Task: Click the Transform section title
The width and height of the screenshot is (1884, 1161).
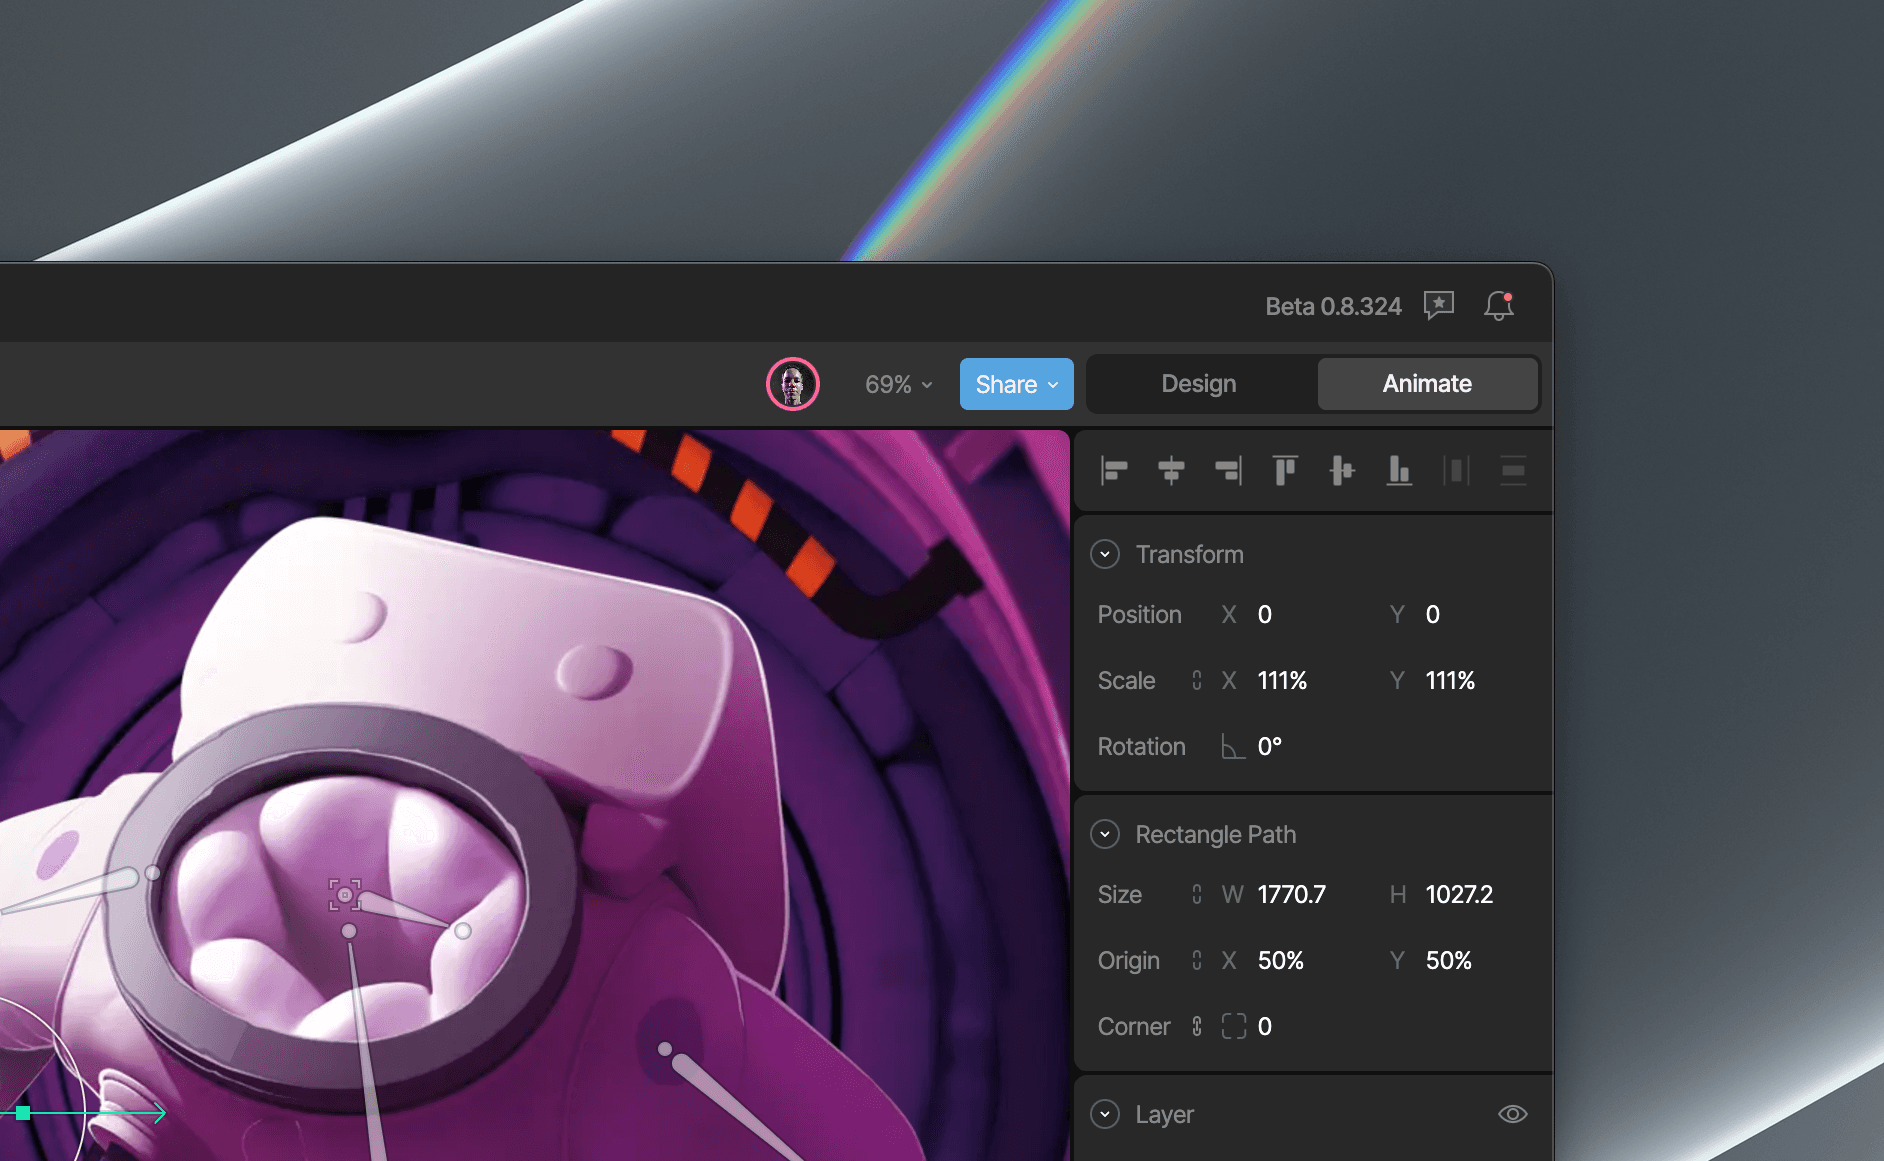Action: coord(1189,554)
